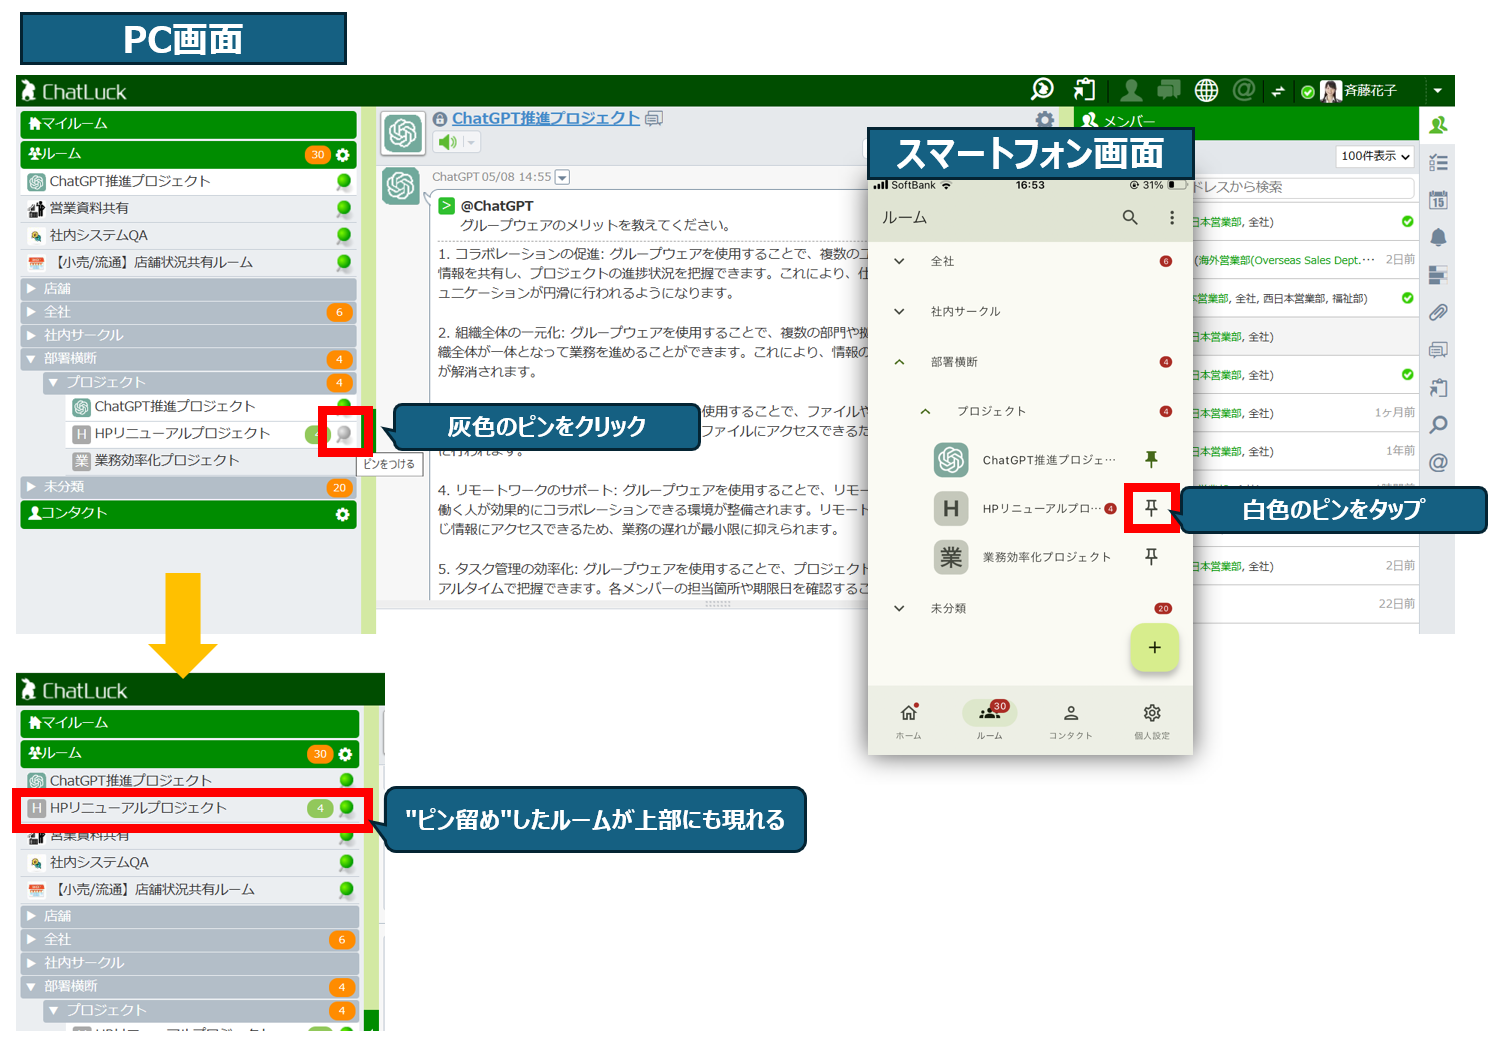Open the person contacts icon in header
Screen dimensions: 1493x1039
click(x=1131, y=91)
